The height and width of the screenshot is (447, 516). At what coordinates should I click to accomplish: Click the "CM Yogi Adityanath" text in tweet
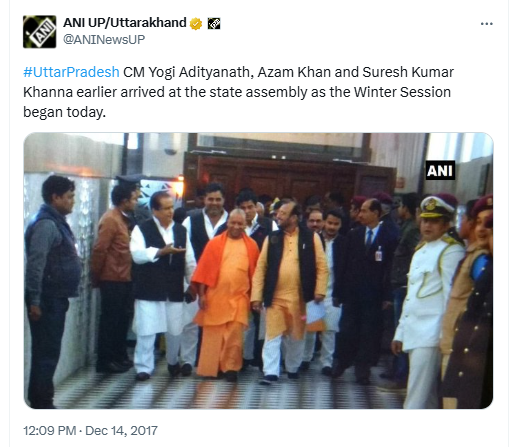click(186, 72)
